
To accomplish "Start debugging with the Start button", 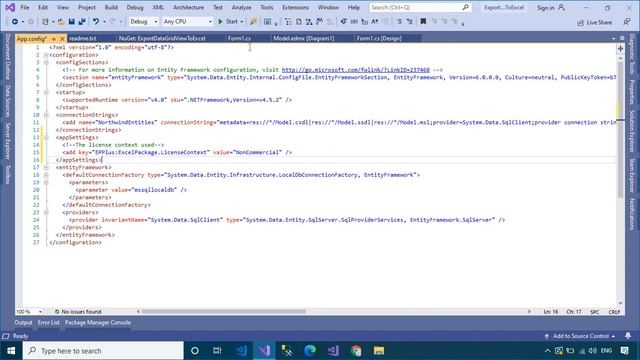I will 228,22.
